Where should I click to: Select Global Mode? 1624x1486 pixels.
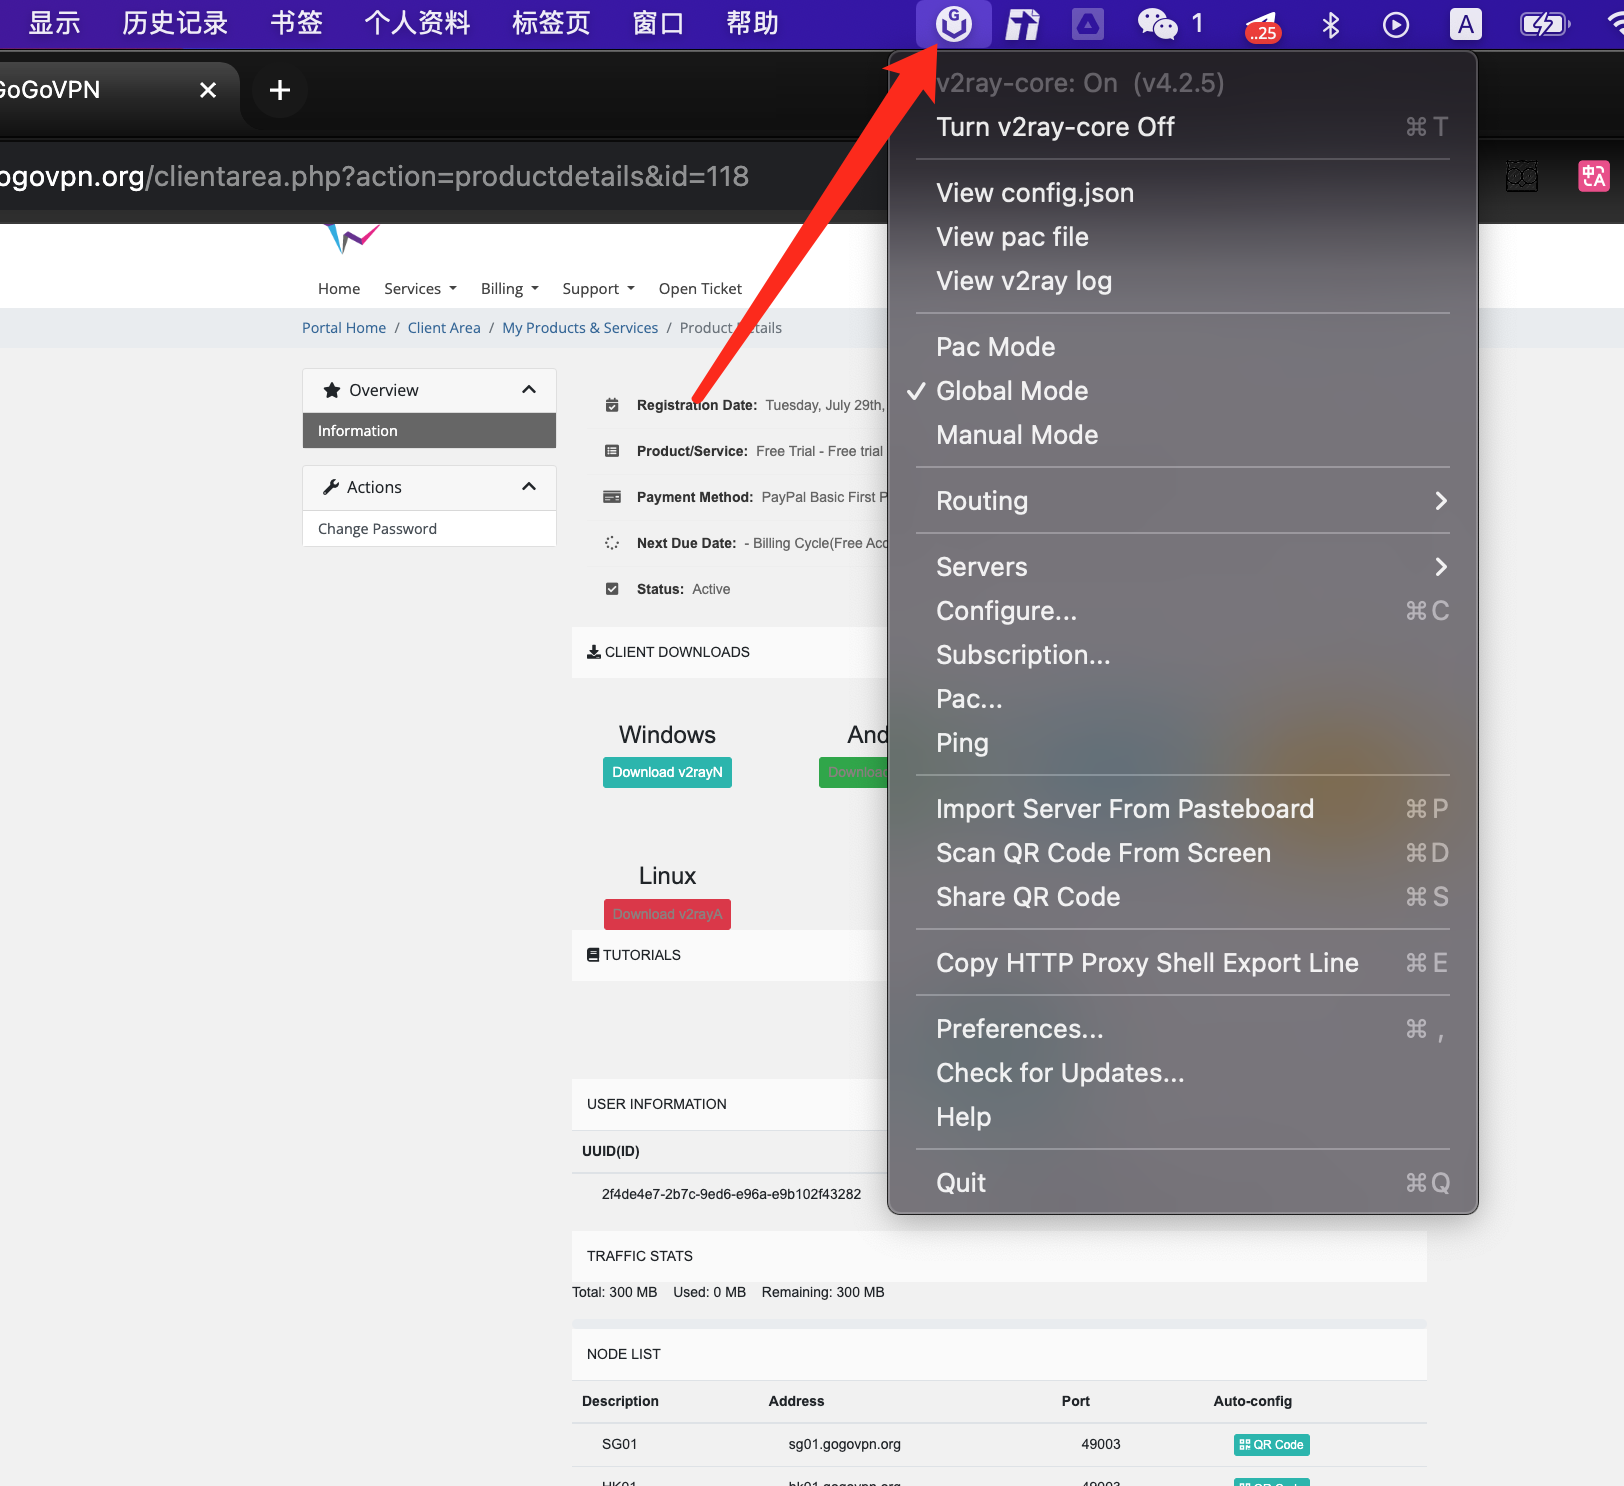tap(1182, 391)
